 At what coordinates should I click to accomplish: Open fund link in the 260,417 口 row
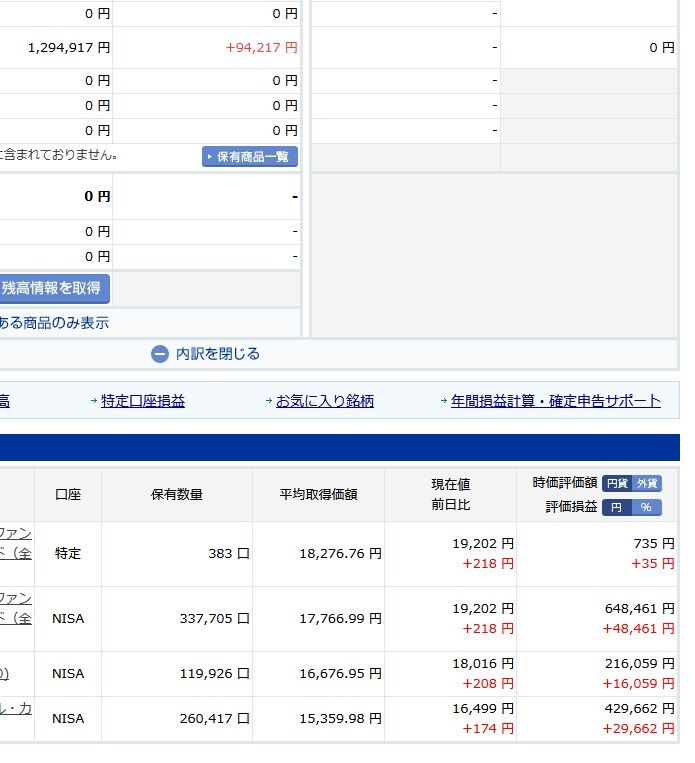tap(16, 708)
